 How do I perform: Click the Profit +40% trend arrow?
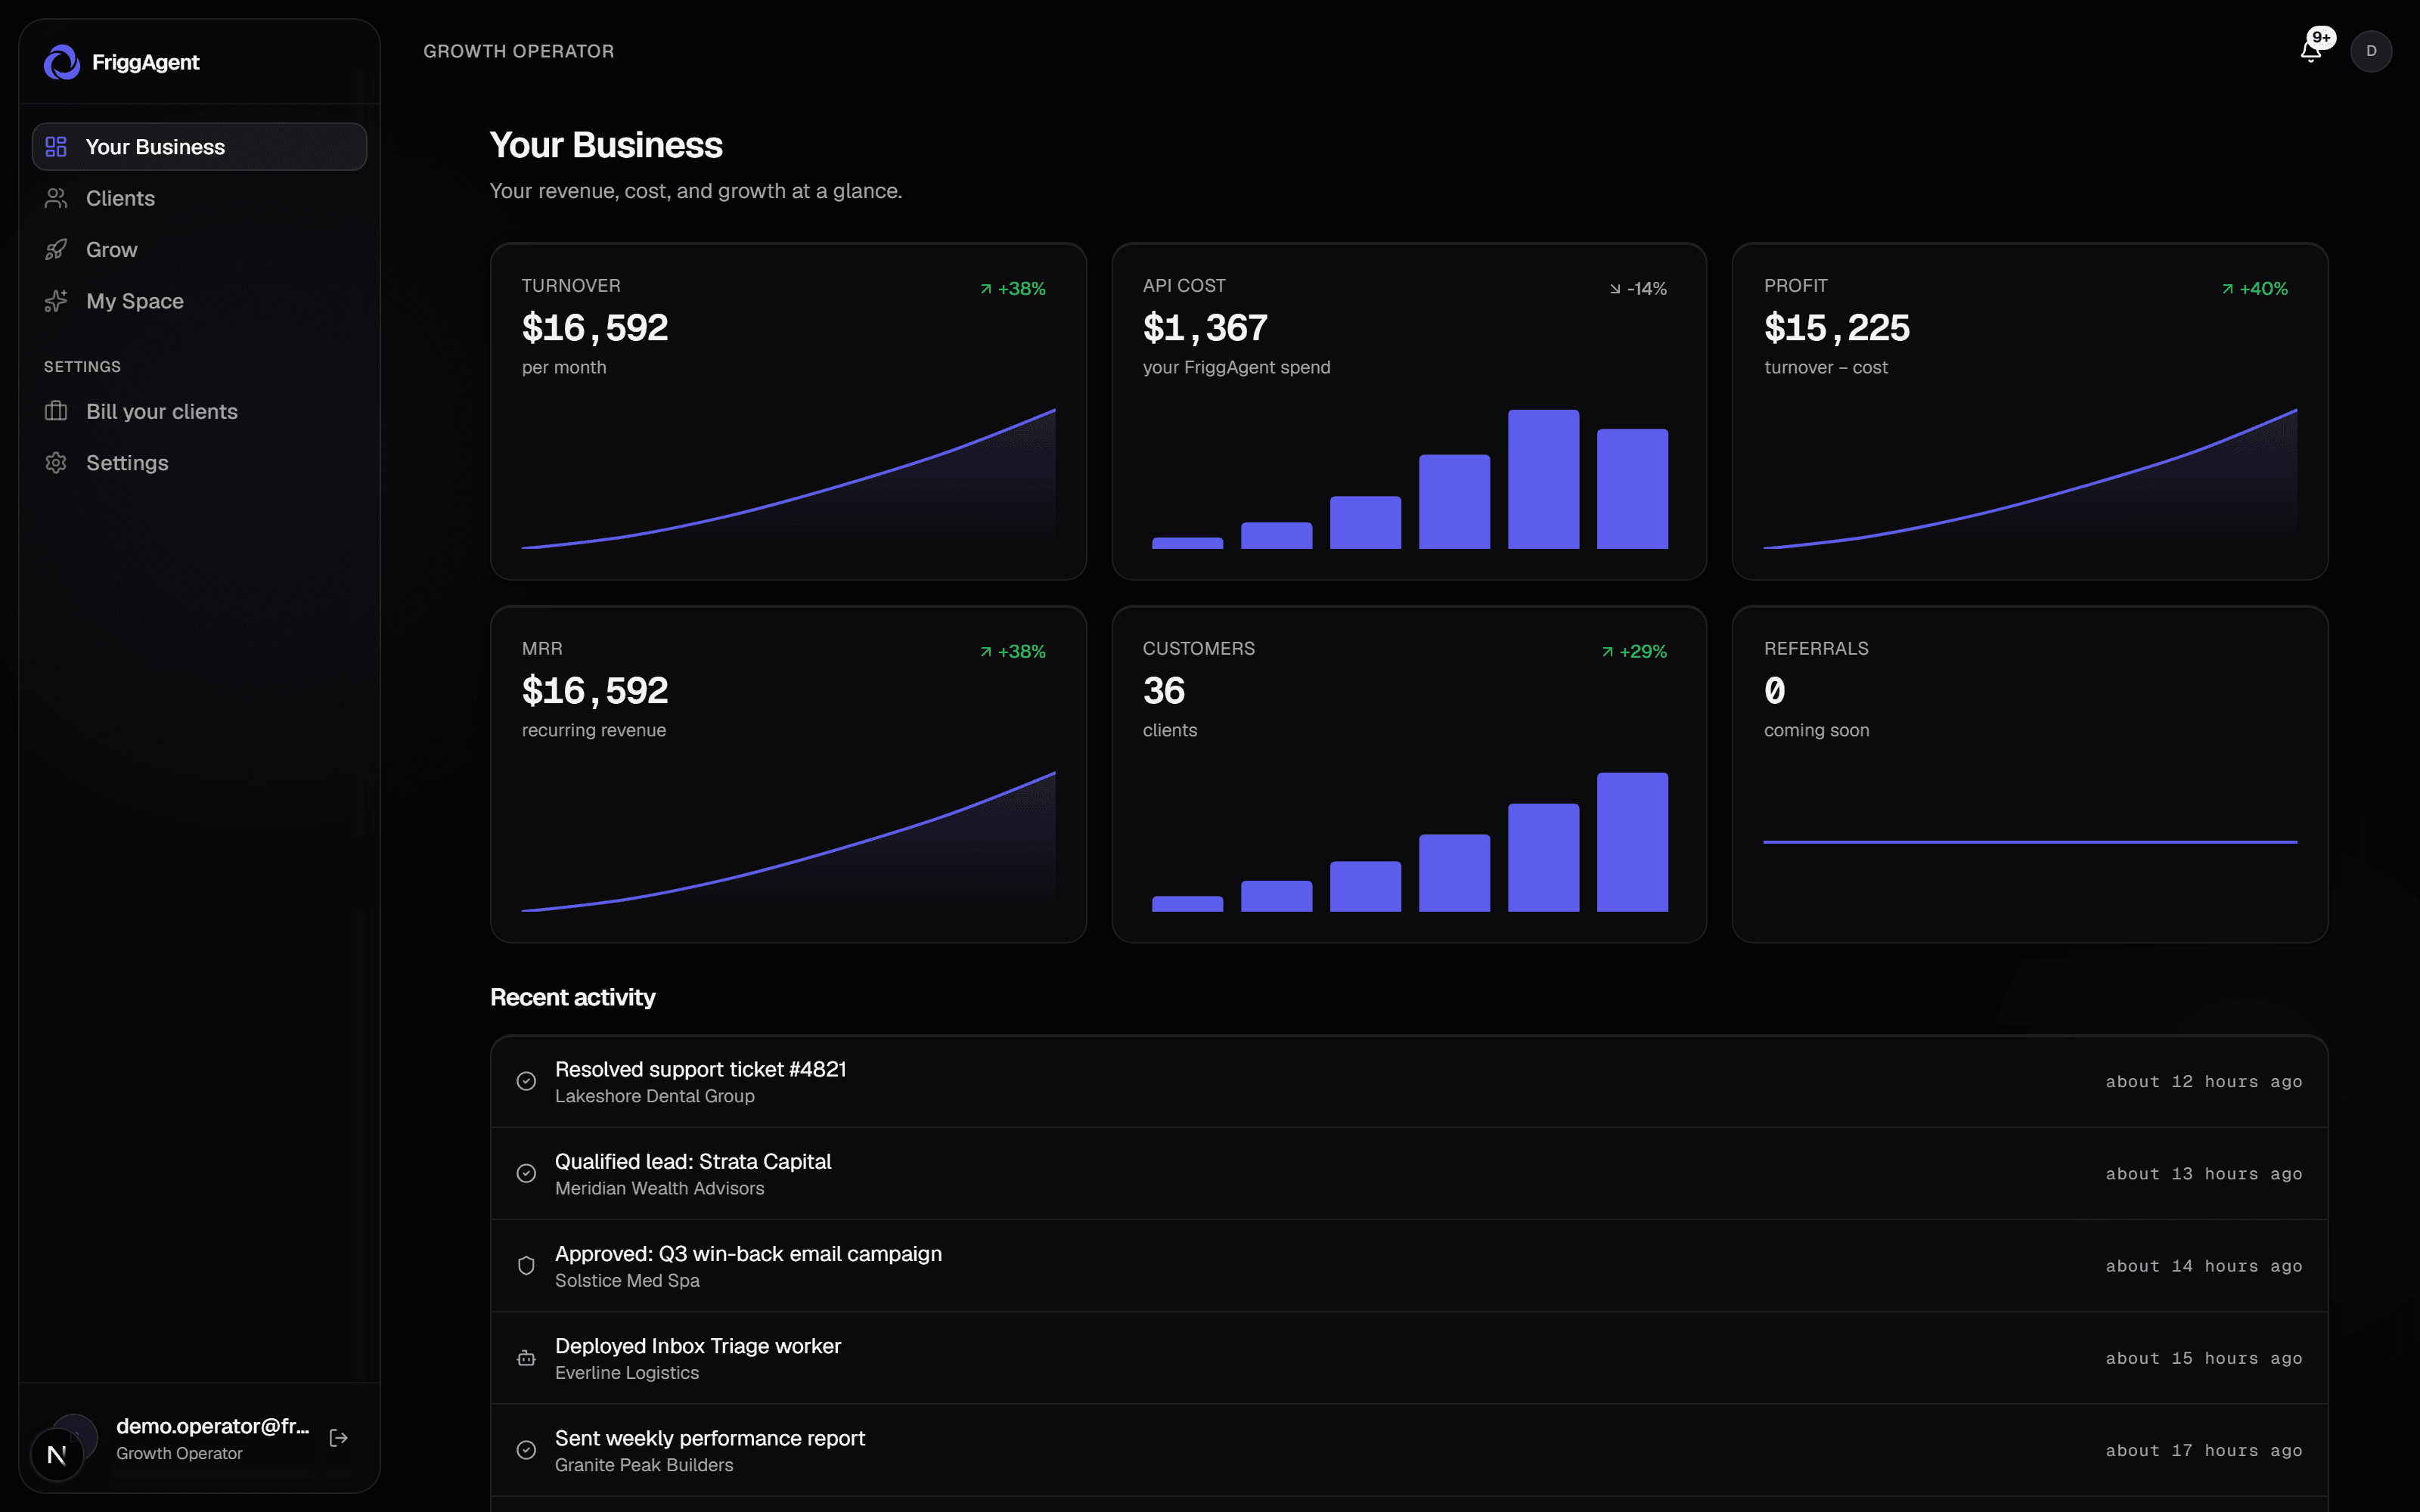2227,289
